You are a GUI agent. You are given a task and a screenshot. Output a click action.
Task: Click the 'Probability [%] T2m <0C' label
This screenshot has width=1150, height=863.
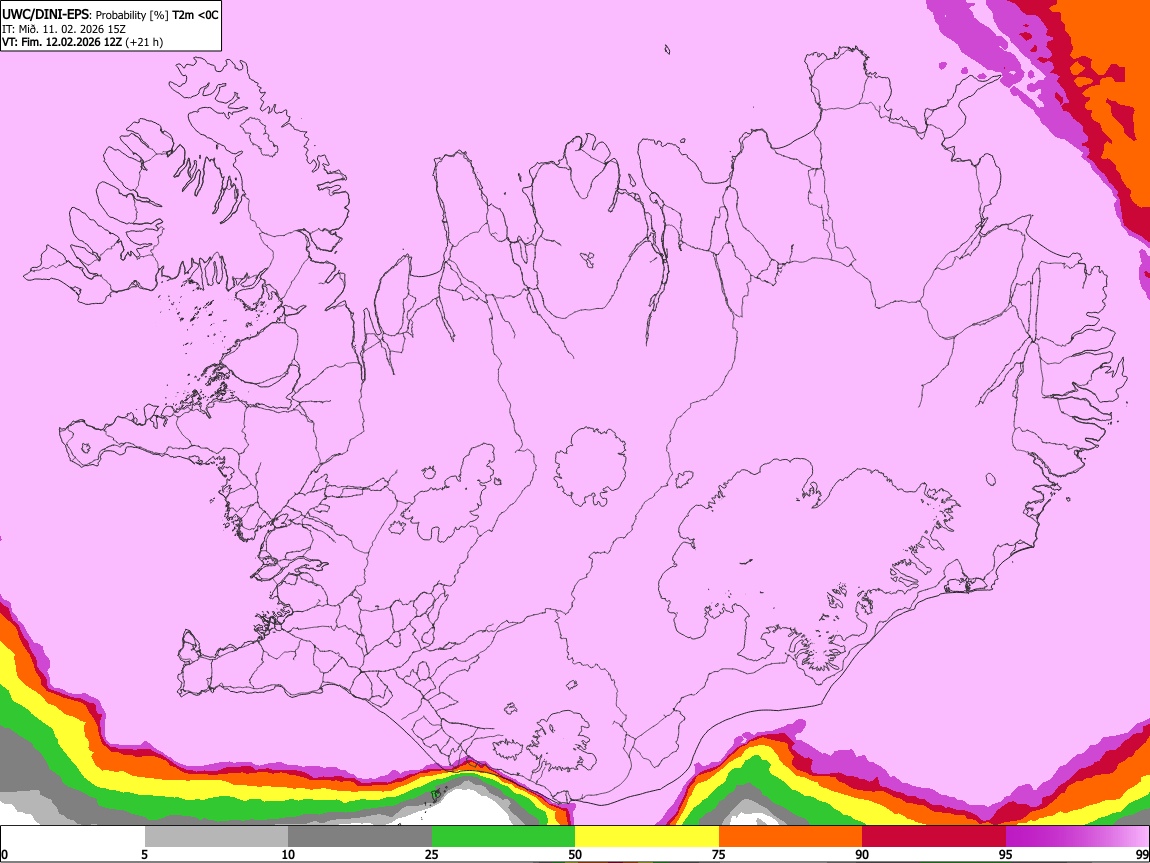[x=157, y=15]
